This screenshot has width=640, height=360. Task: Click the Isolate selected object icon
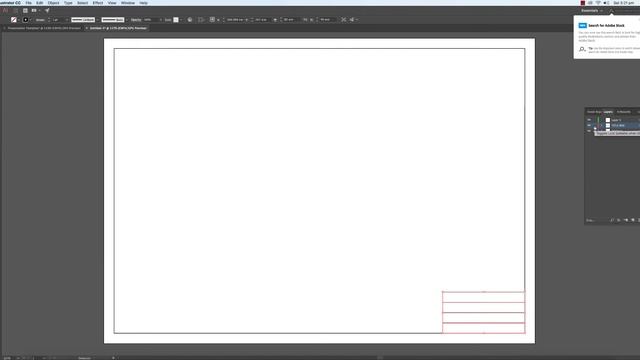point(343,20)
